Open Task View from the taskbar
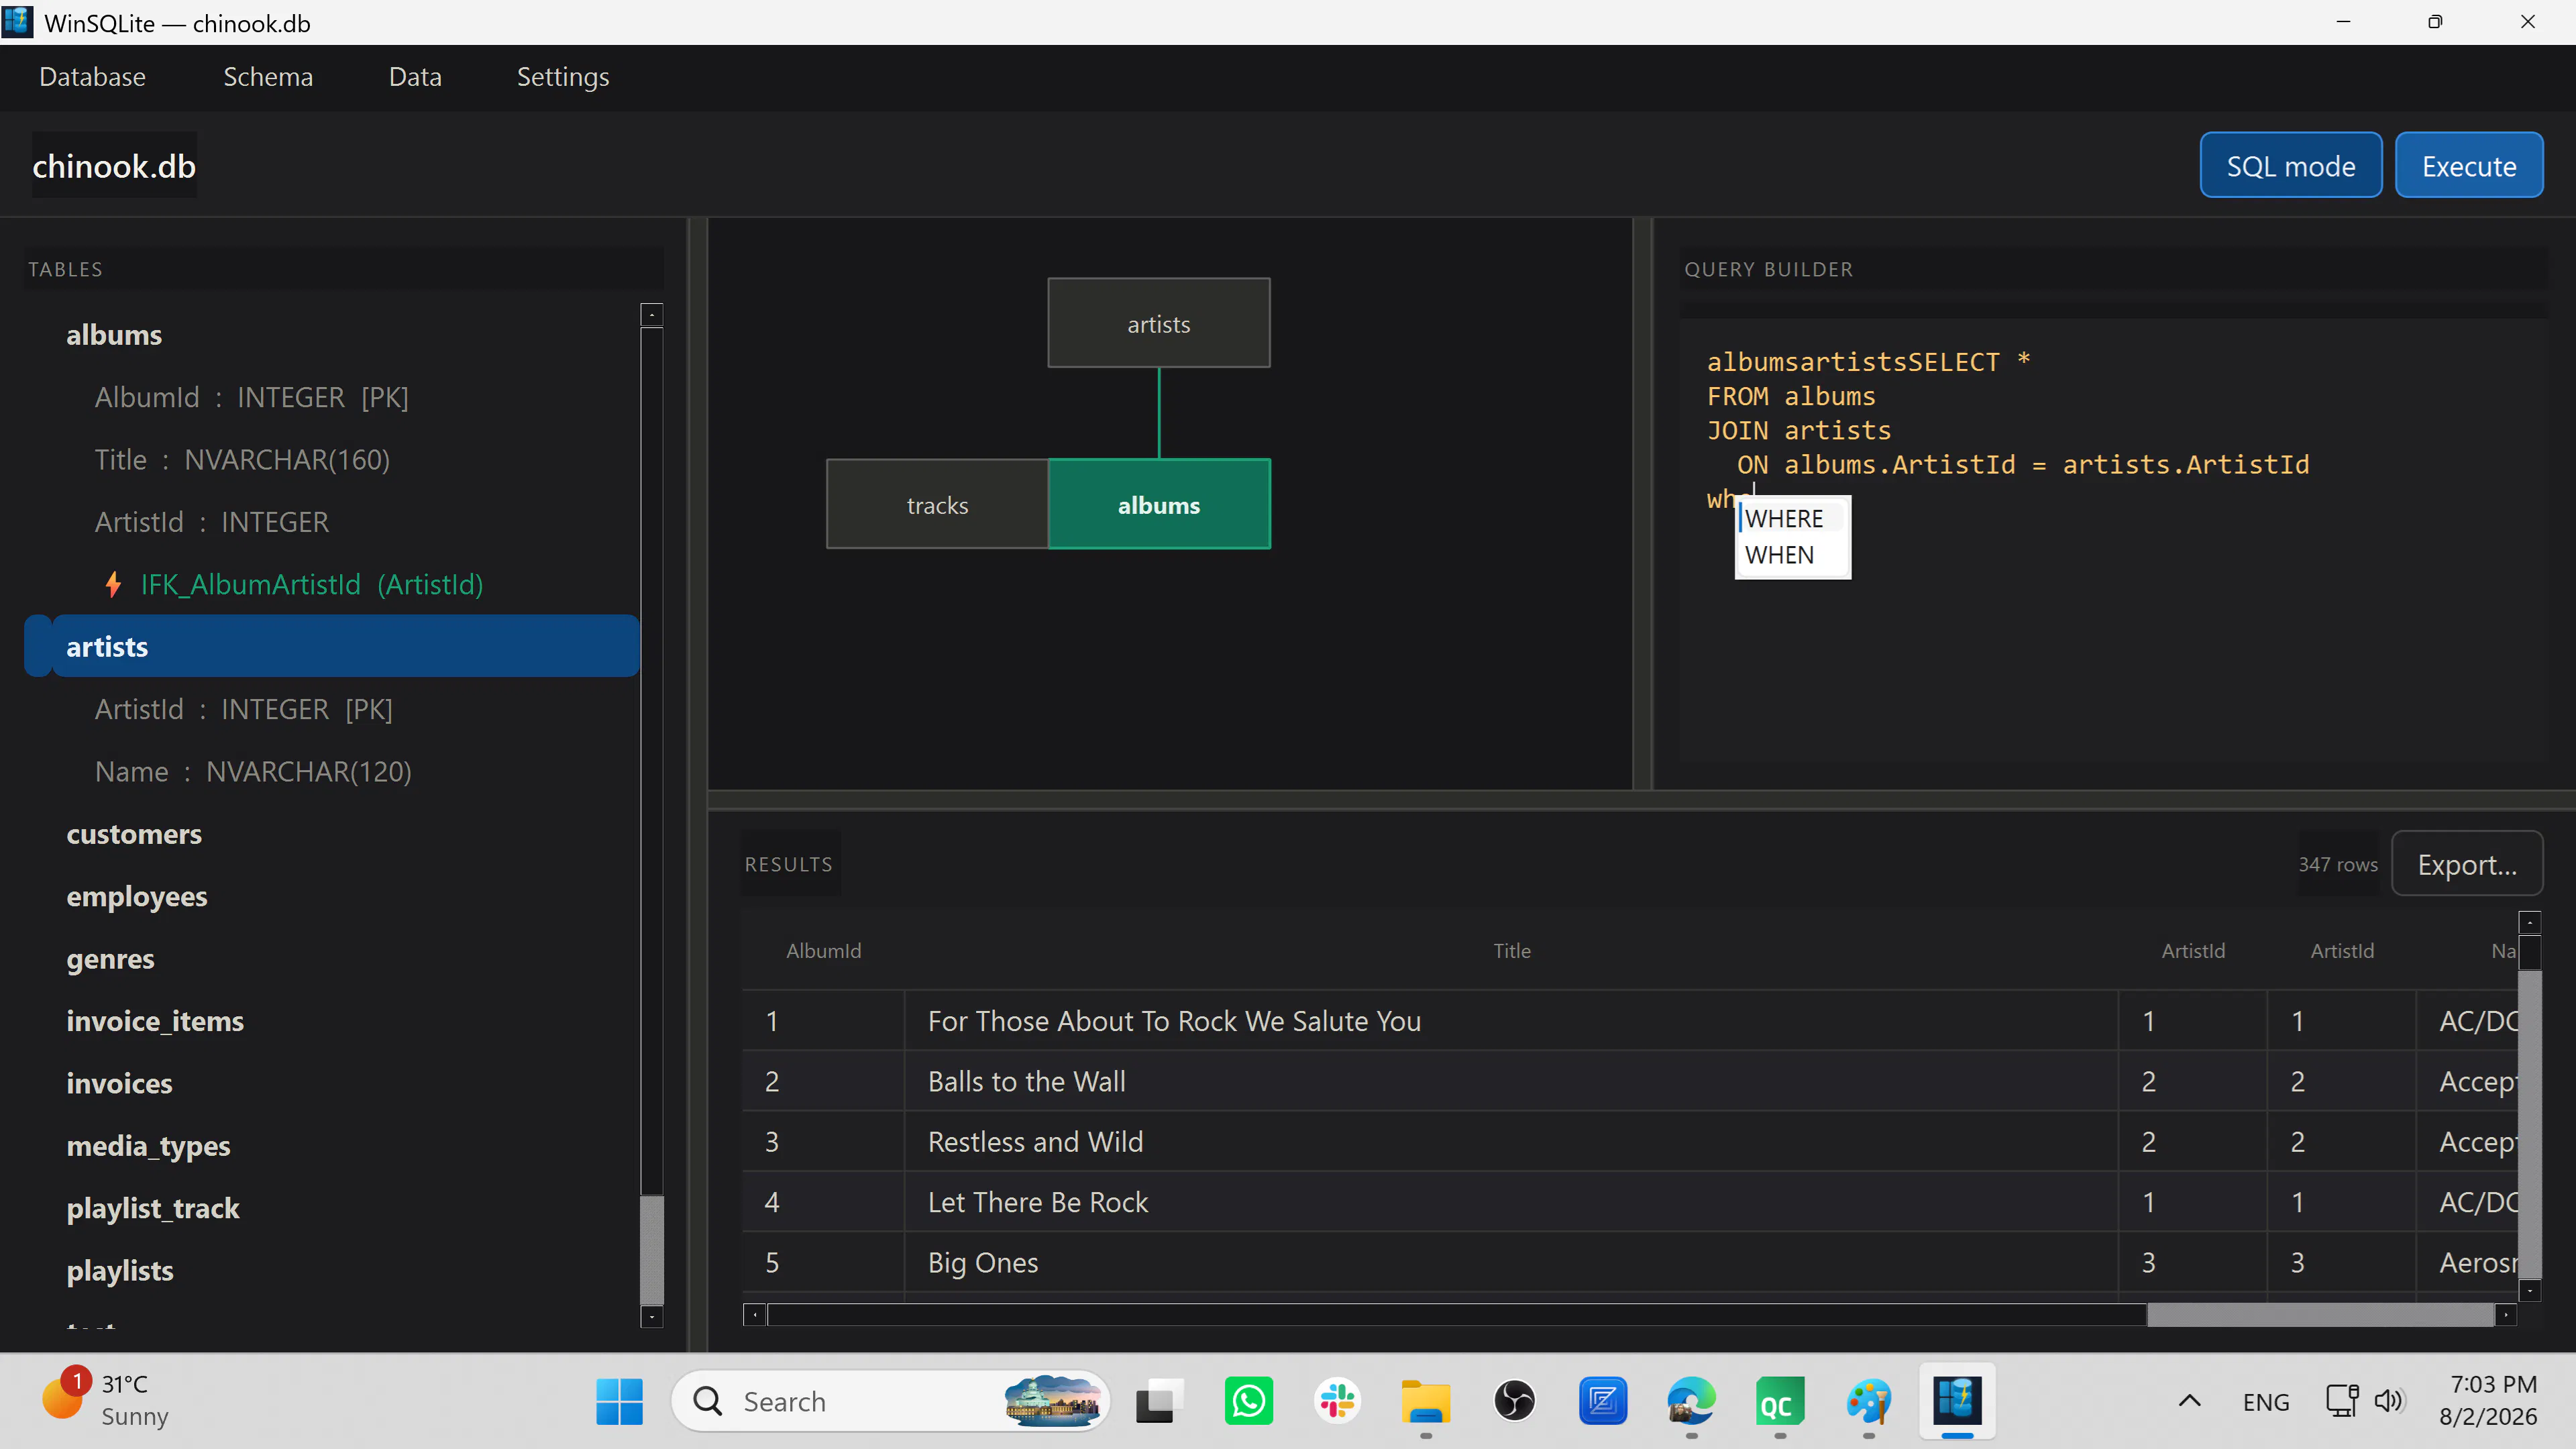Screen dimensions: 2576x1449 [1159, 1400]
